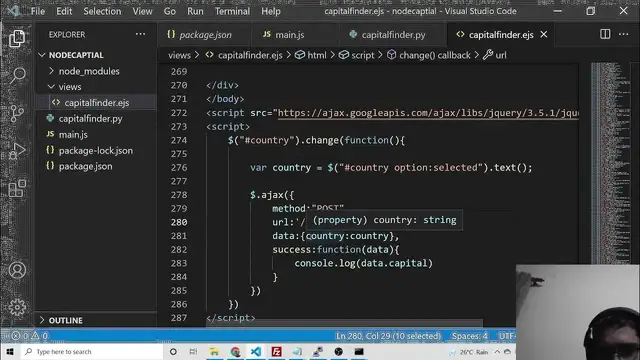Click the errors count in status bar
Image resolution: width=640 pixels, height=360 pixels.
pyautogui.click(x=20, y=336)
